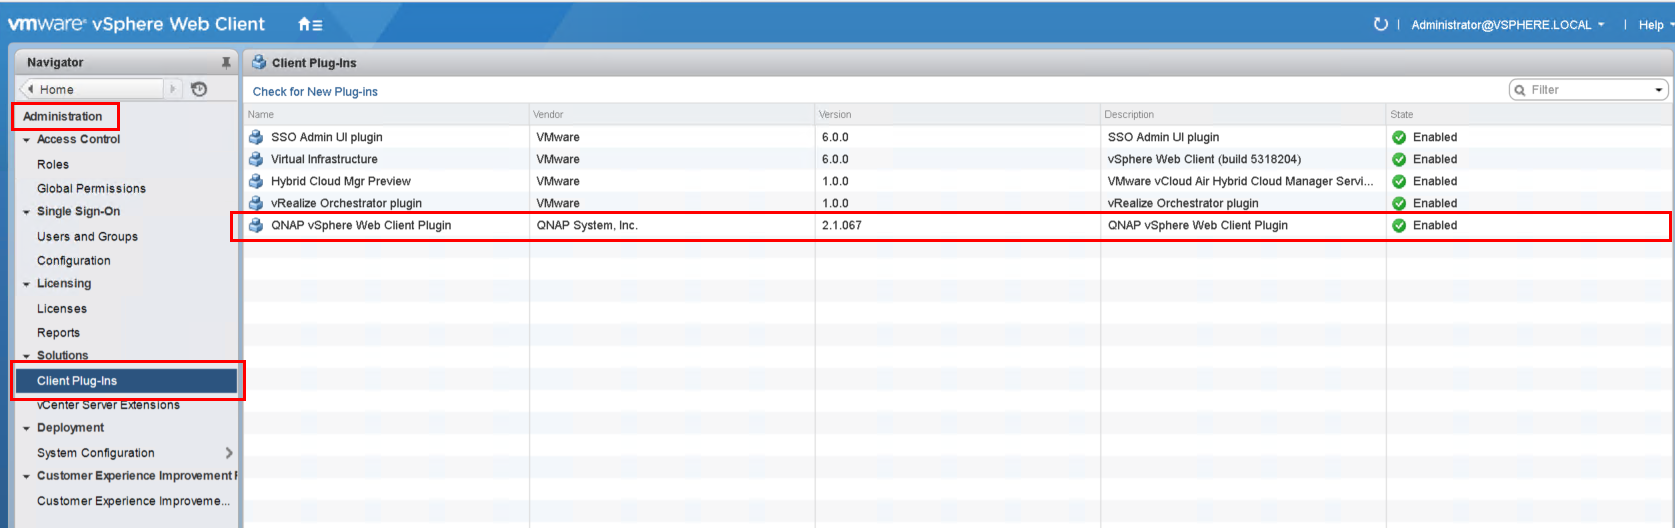Open the home menu icon in header
1675x528 pixels.
[310, 24]
